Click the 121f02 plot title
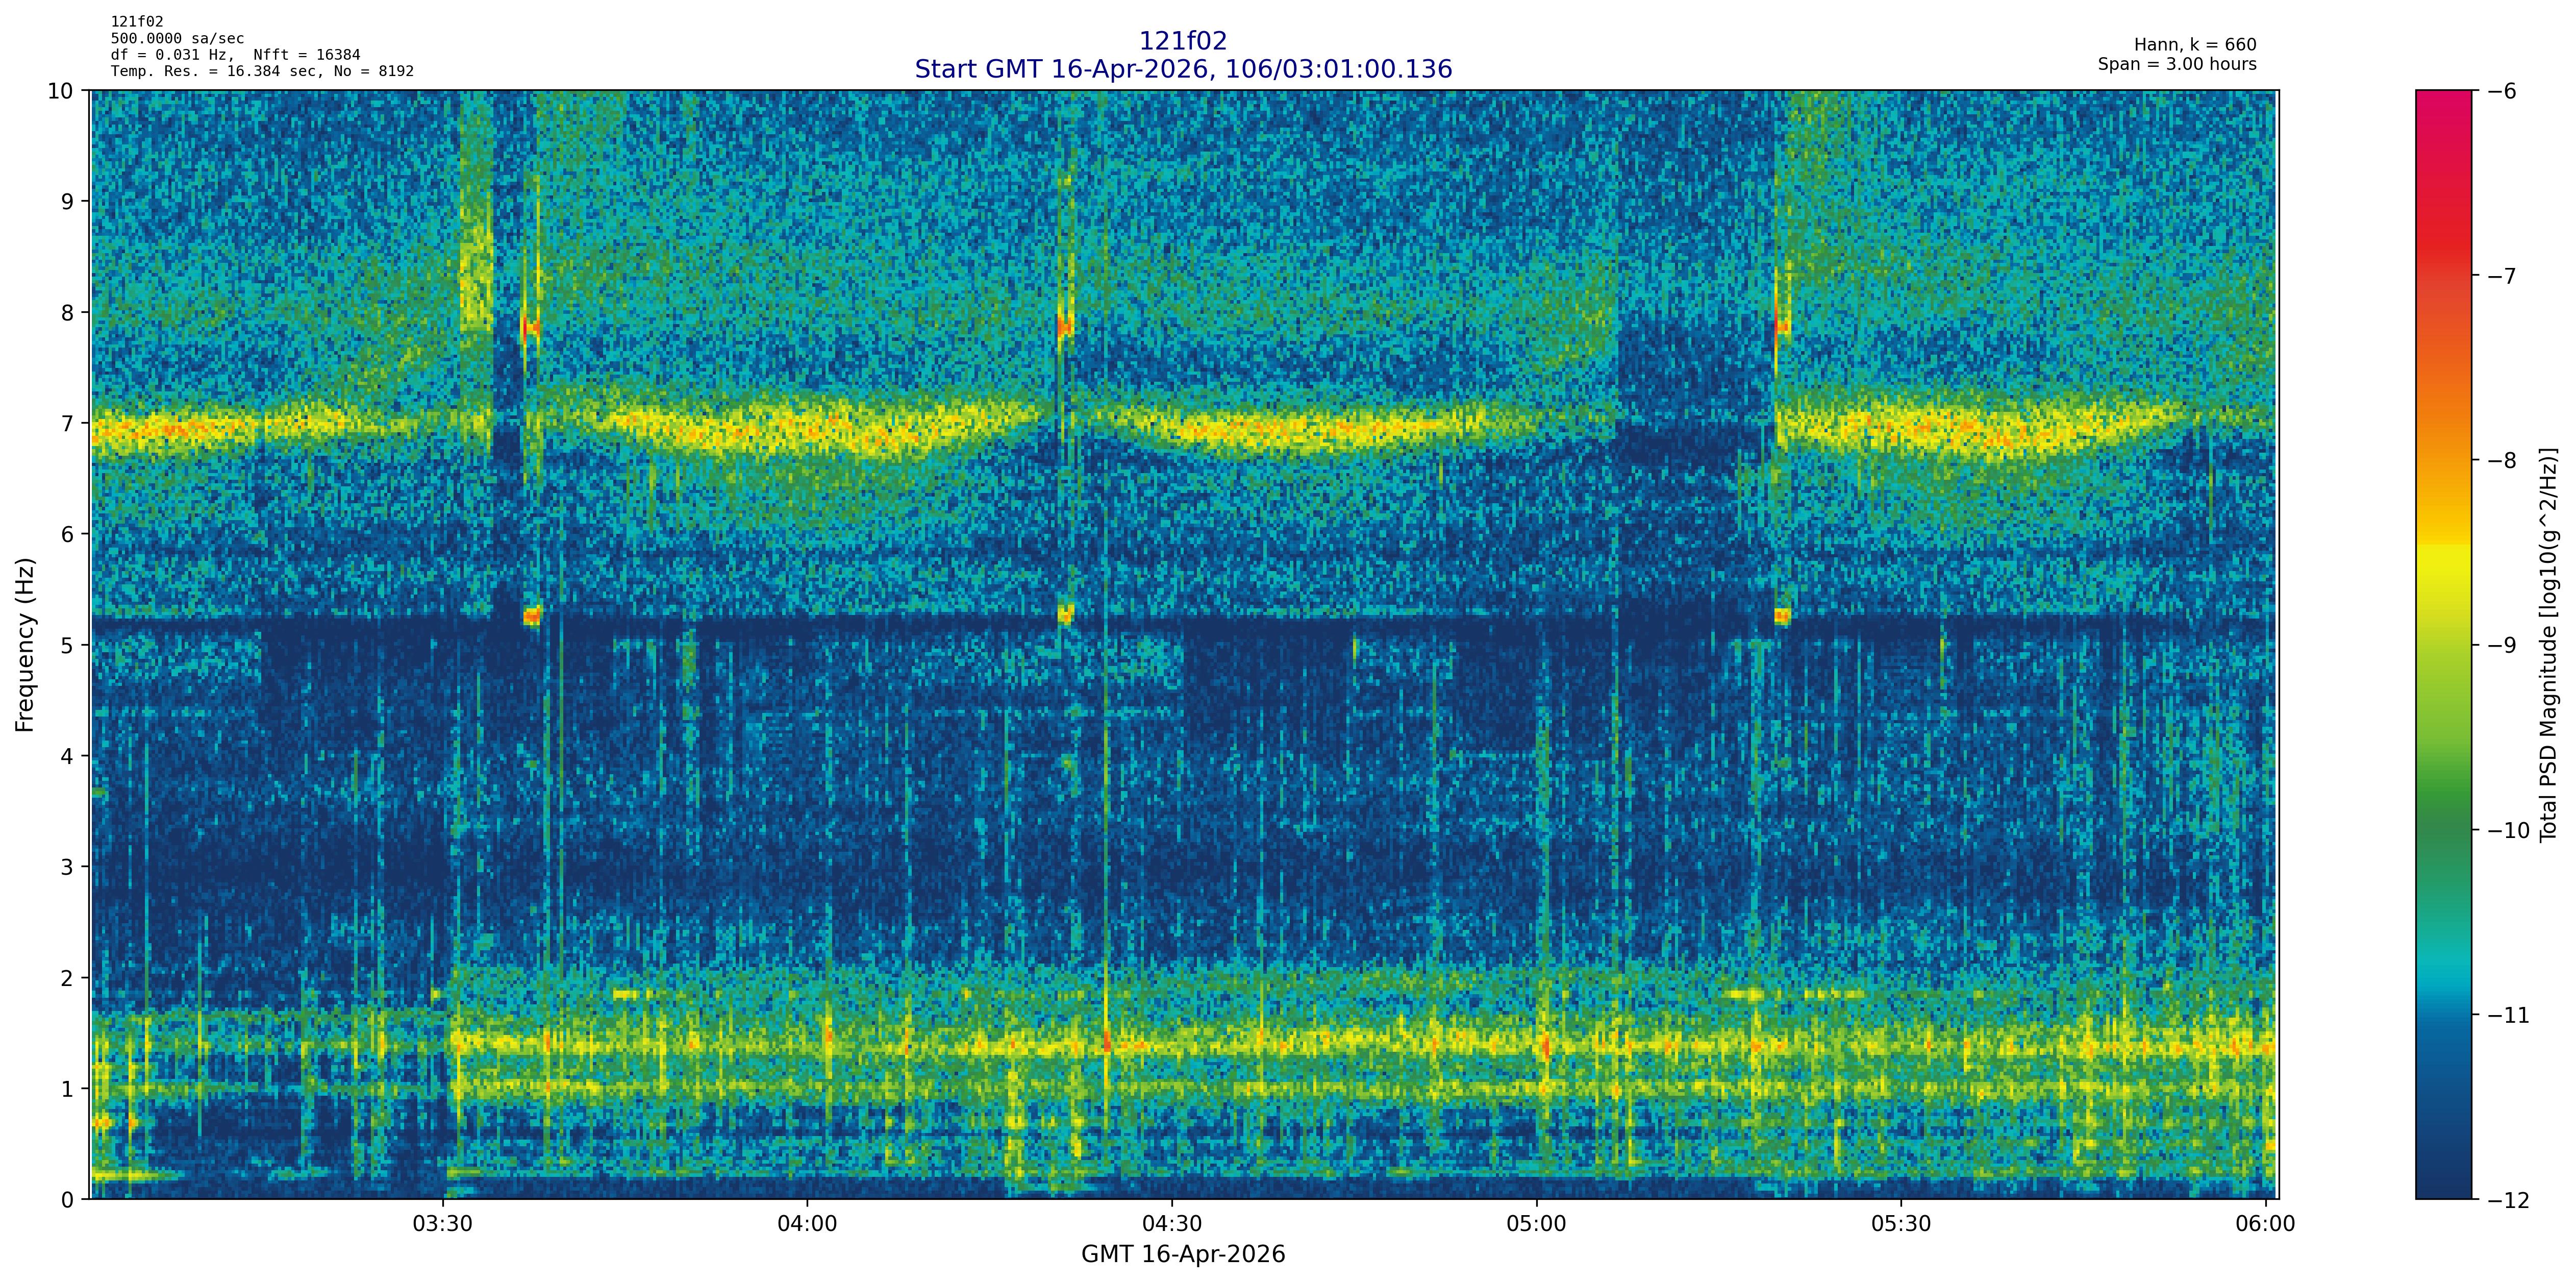 click(1182, 41)
